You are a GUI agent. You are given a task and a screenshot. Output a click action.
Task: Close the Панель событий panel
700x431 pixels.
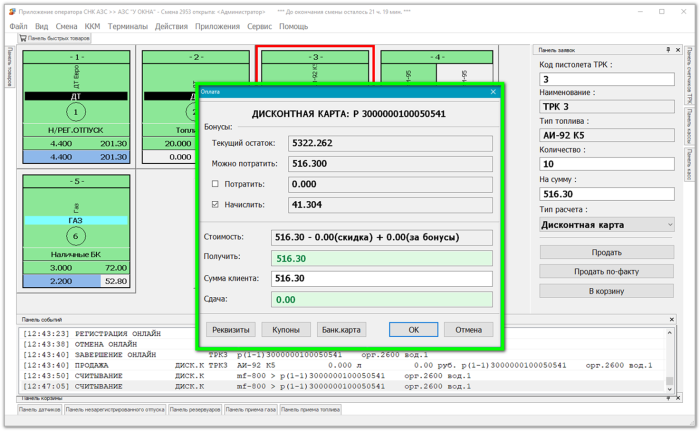pos(671,319)
